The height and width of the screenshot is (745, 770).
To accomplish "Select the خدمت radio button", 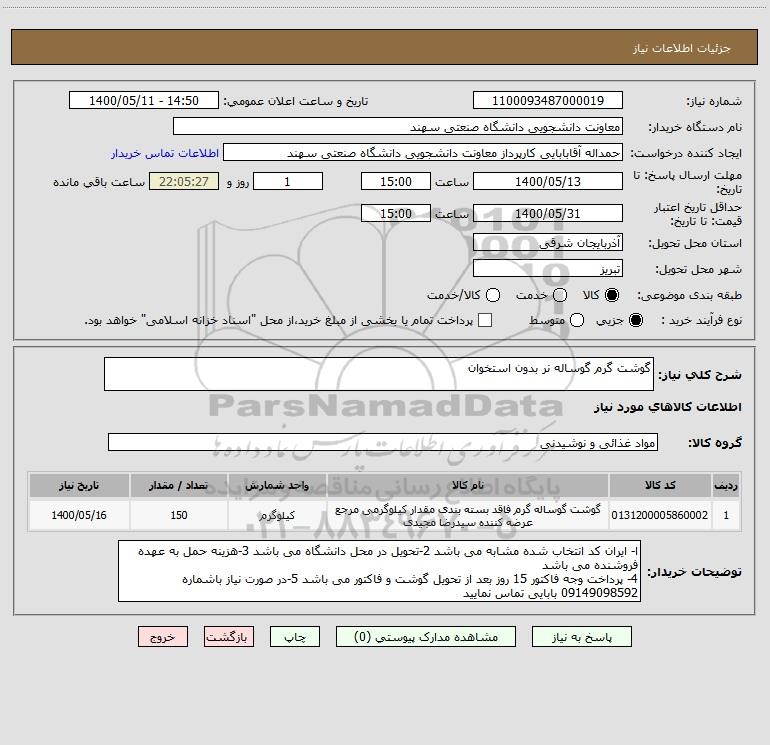I will point(560,295).
